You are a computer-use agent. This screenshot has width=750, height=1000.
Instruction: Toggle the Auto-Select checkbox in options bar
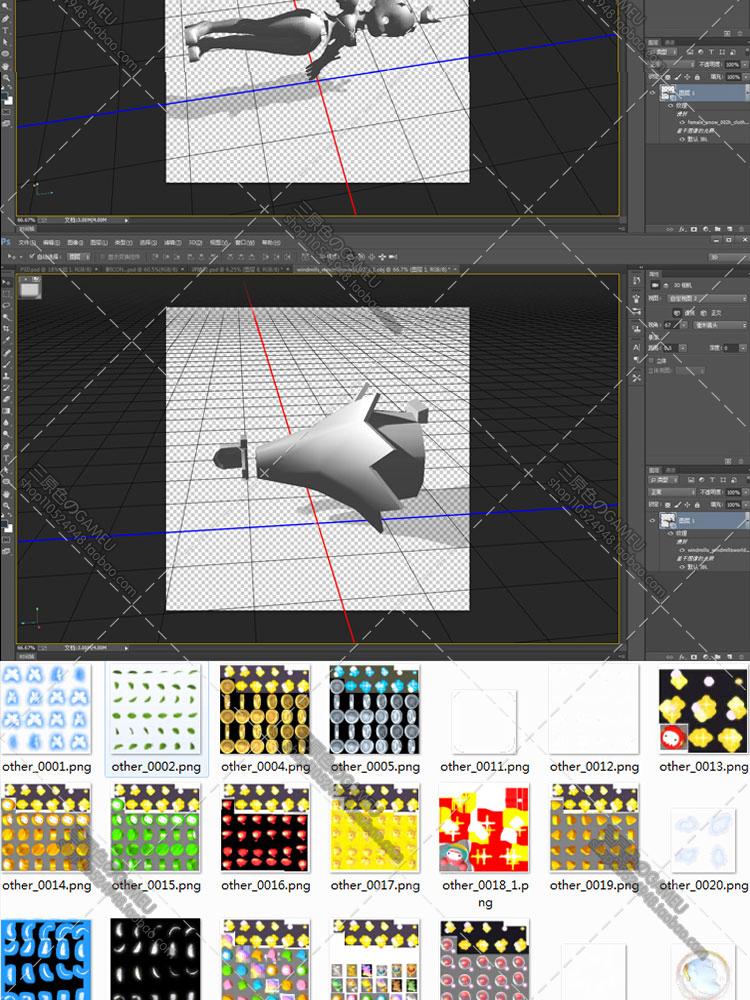32,256
